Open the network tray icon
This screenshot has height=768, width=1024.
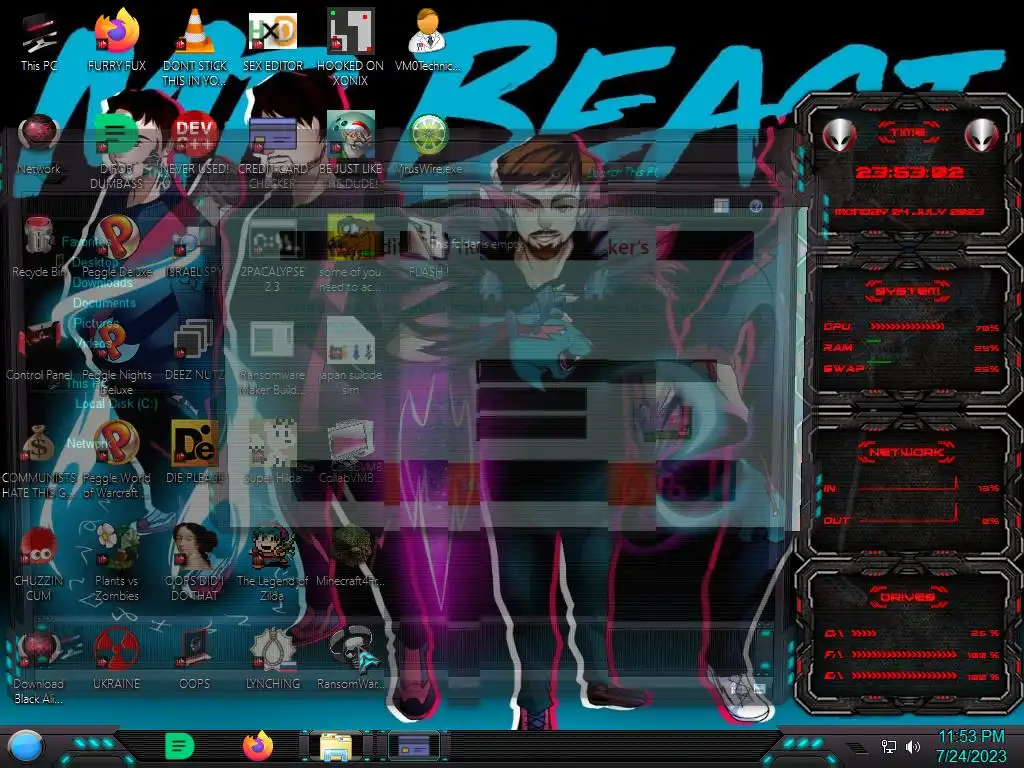(889, 746)
